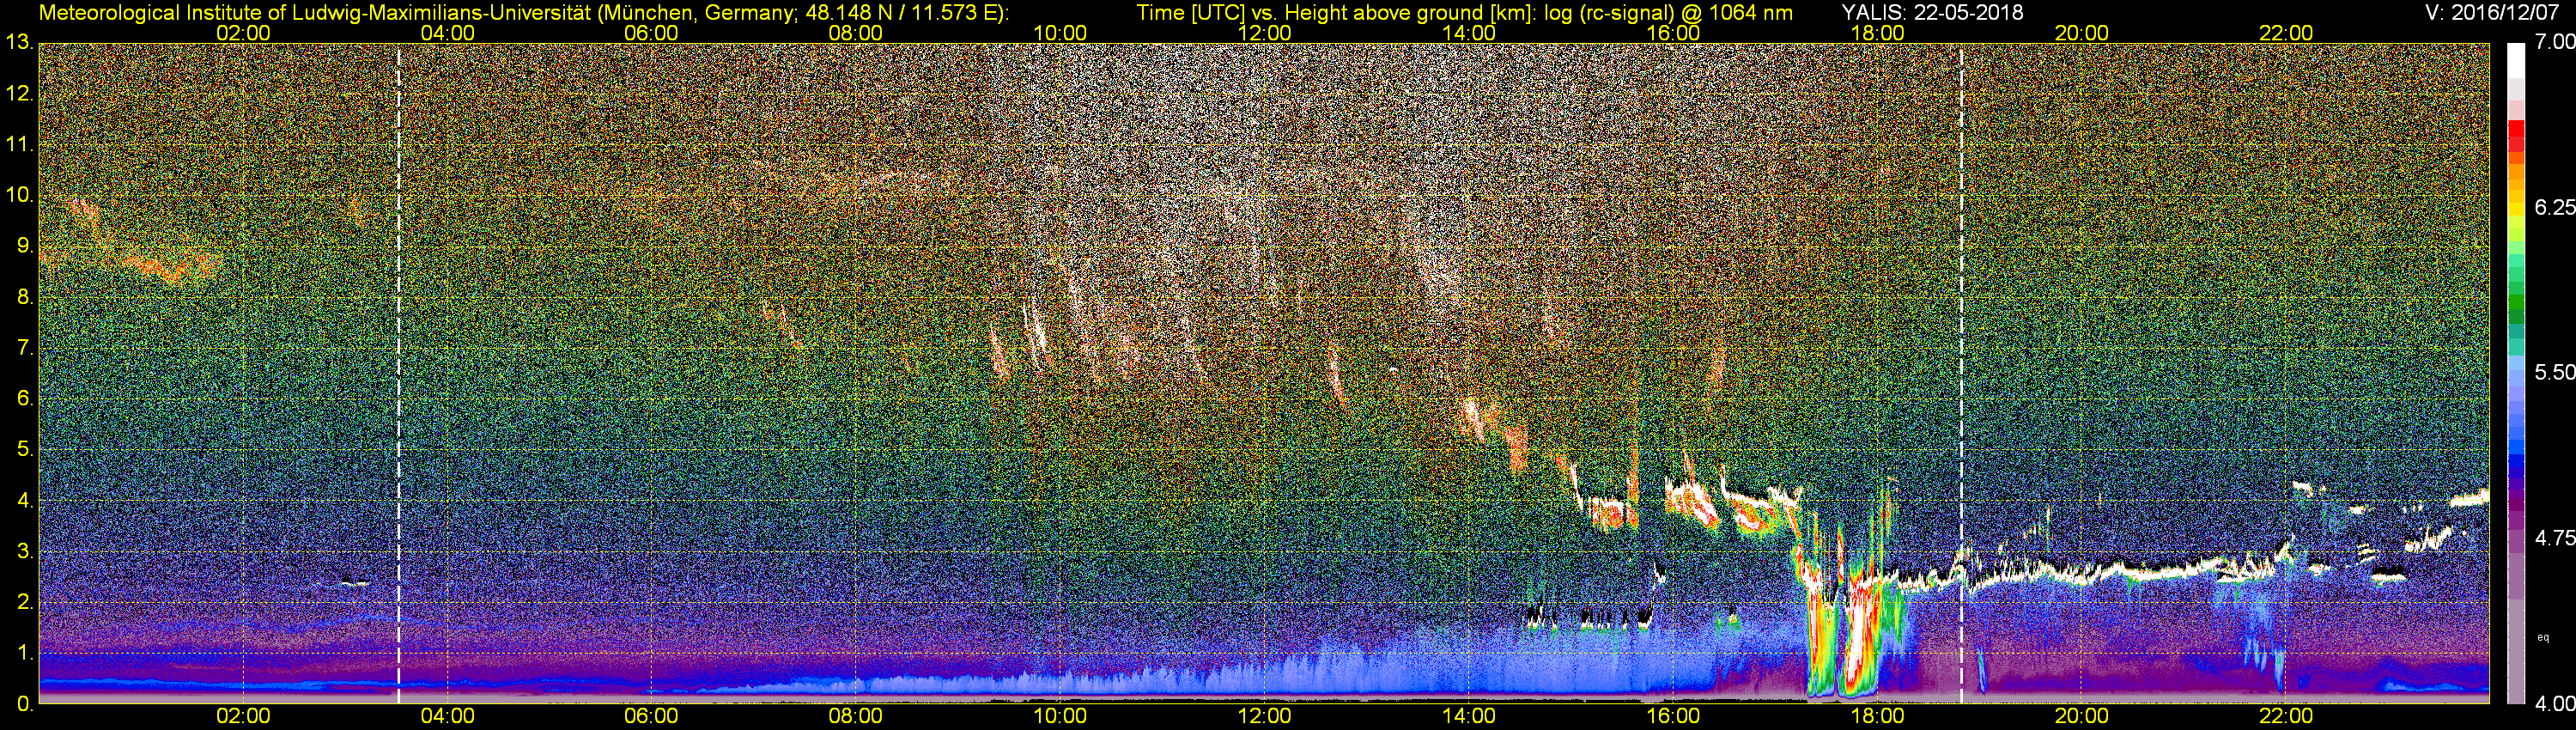Image resolution: width=2576 pixels, height=730 pixels.
Task: Click 16:00 on the bottom time axis
Action: pos(1673,716)
